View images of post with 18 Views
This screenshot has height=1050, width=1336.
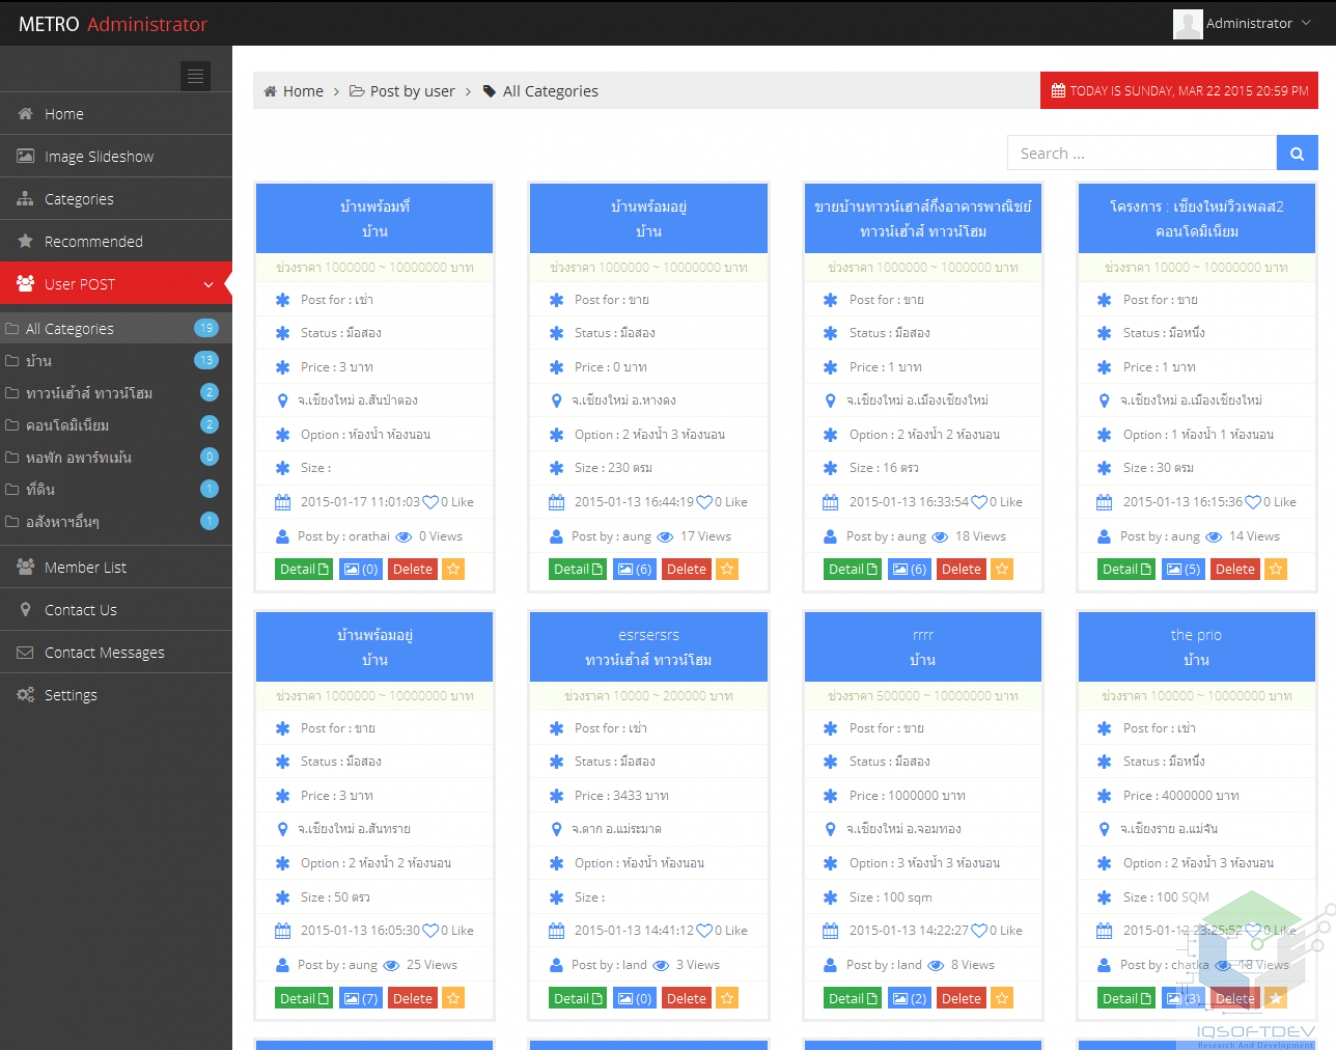pos(909,569)
